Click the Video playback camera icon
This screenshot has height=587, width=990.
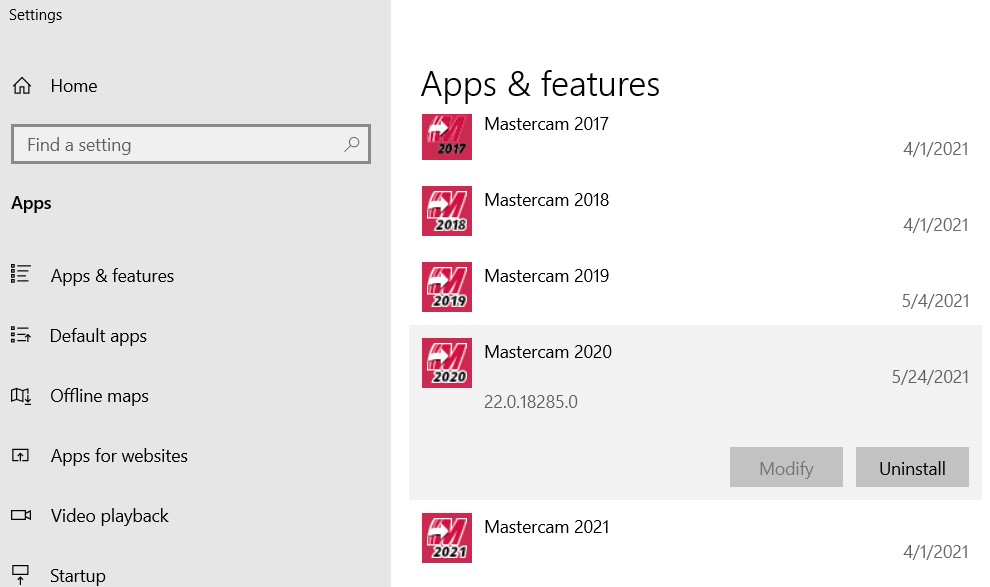21,515
